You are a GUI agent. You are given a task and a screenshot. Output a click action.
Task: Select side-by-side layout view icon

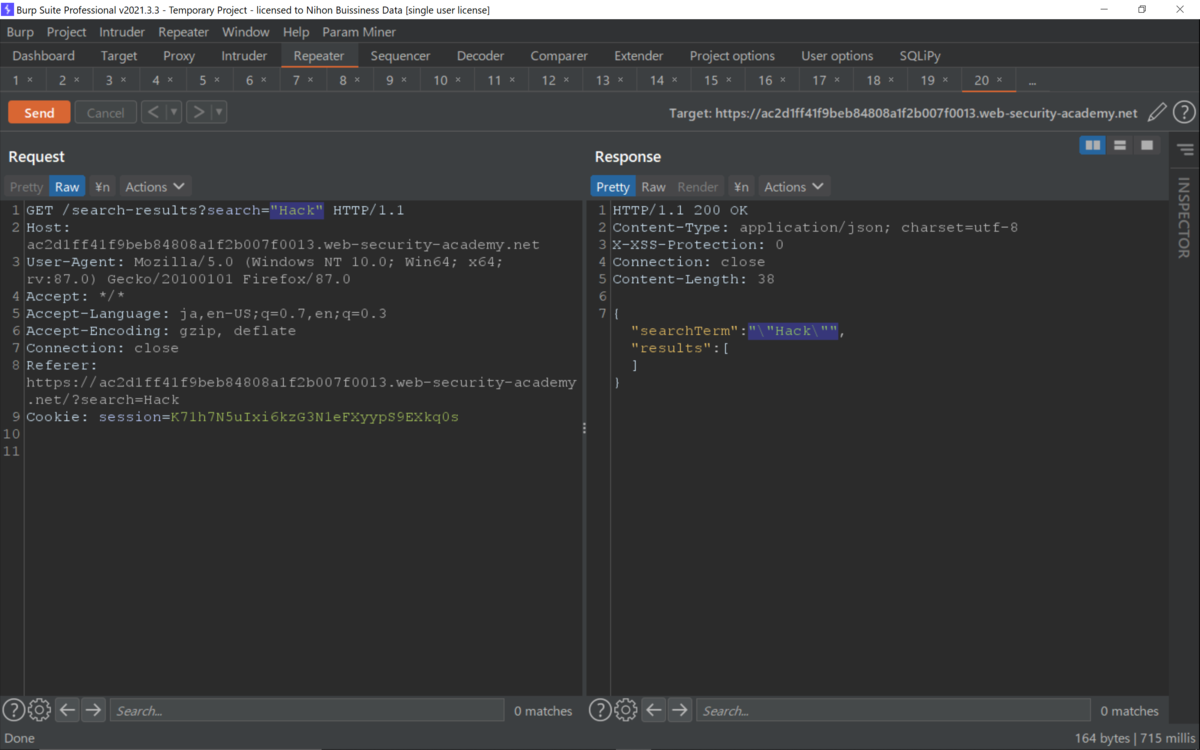1093,146
